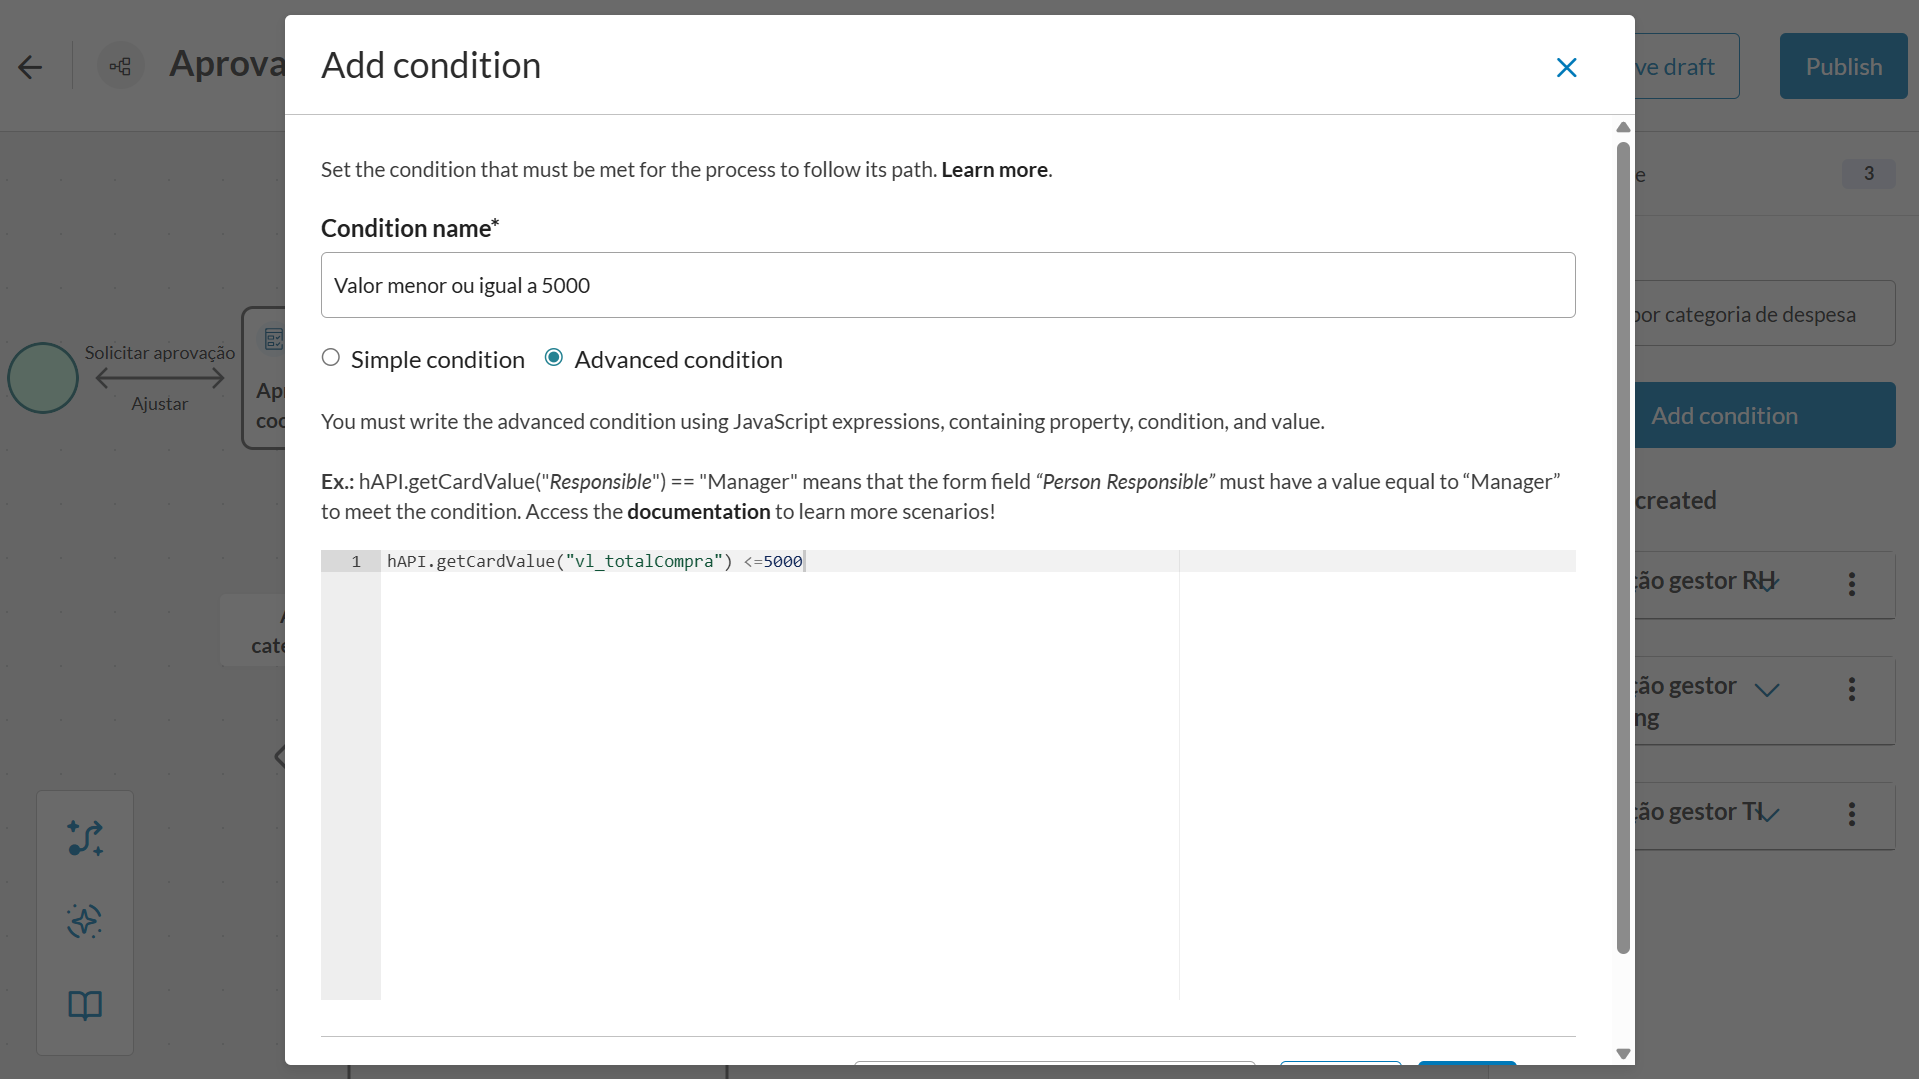Open the book documentation icon
This screenshot has height=1079, width=1919.
85,1005
